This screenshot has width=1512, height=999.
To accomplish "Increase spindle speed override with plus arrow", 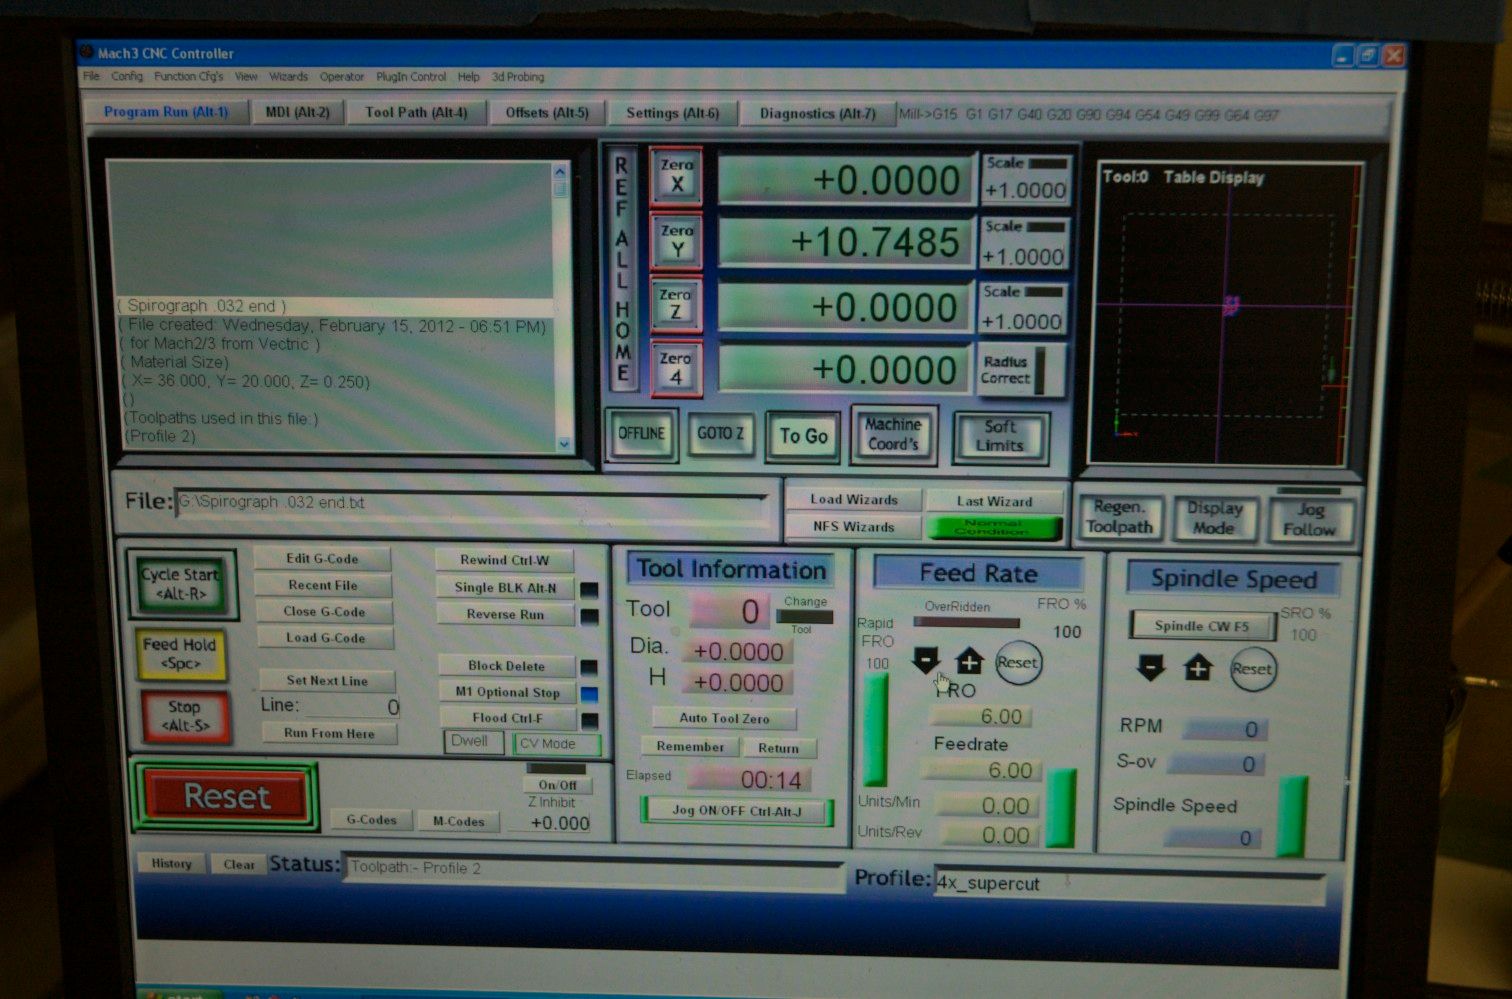I will click(x=1198, y=667).
